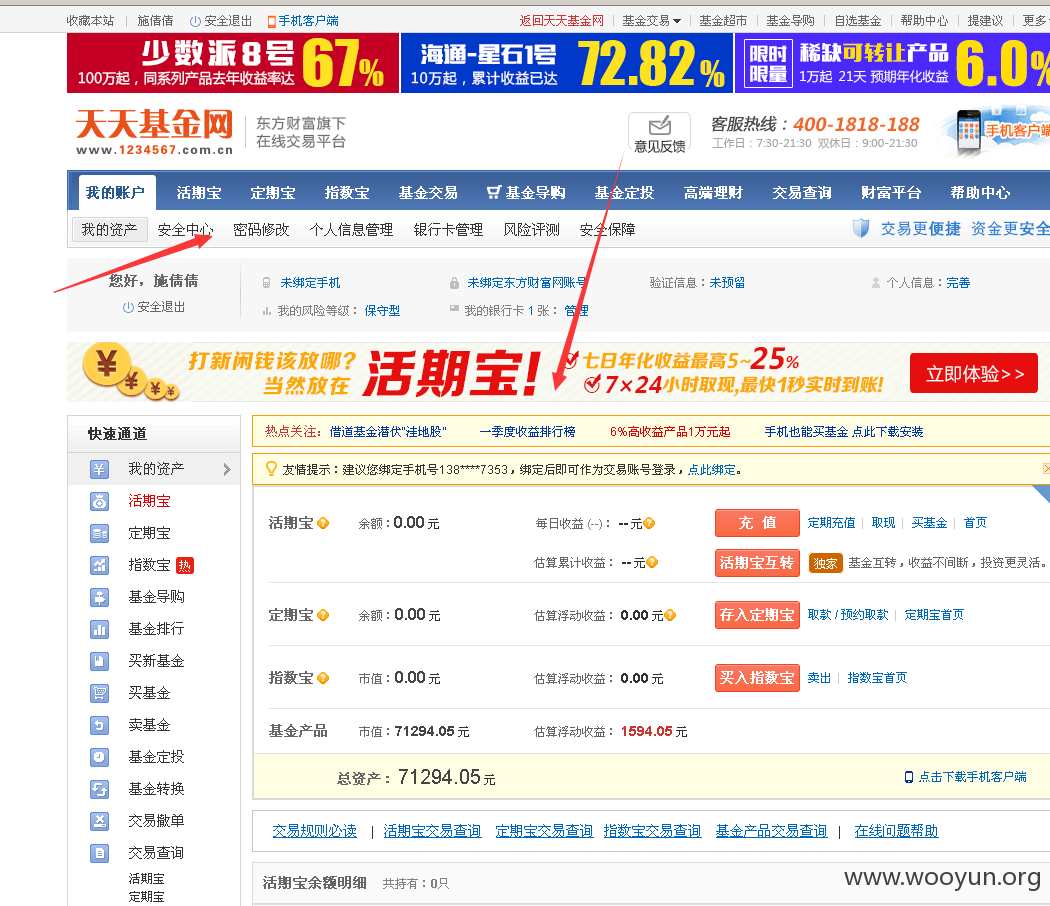
Task: Select the 风险评测 sub-menu item
Action: pyautogui.click(x=532, y=230)
